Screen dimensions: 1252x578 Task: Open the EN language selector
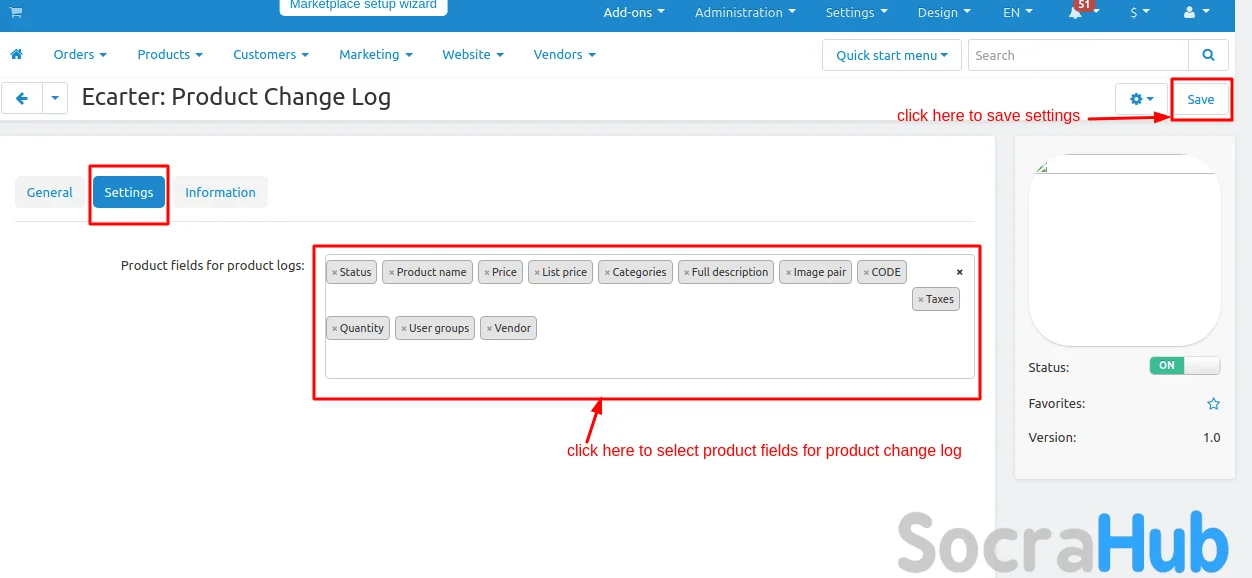coord(1018,12)
